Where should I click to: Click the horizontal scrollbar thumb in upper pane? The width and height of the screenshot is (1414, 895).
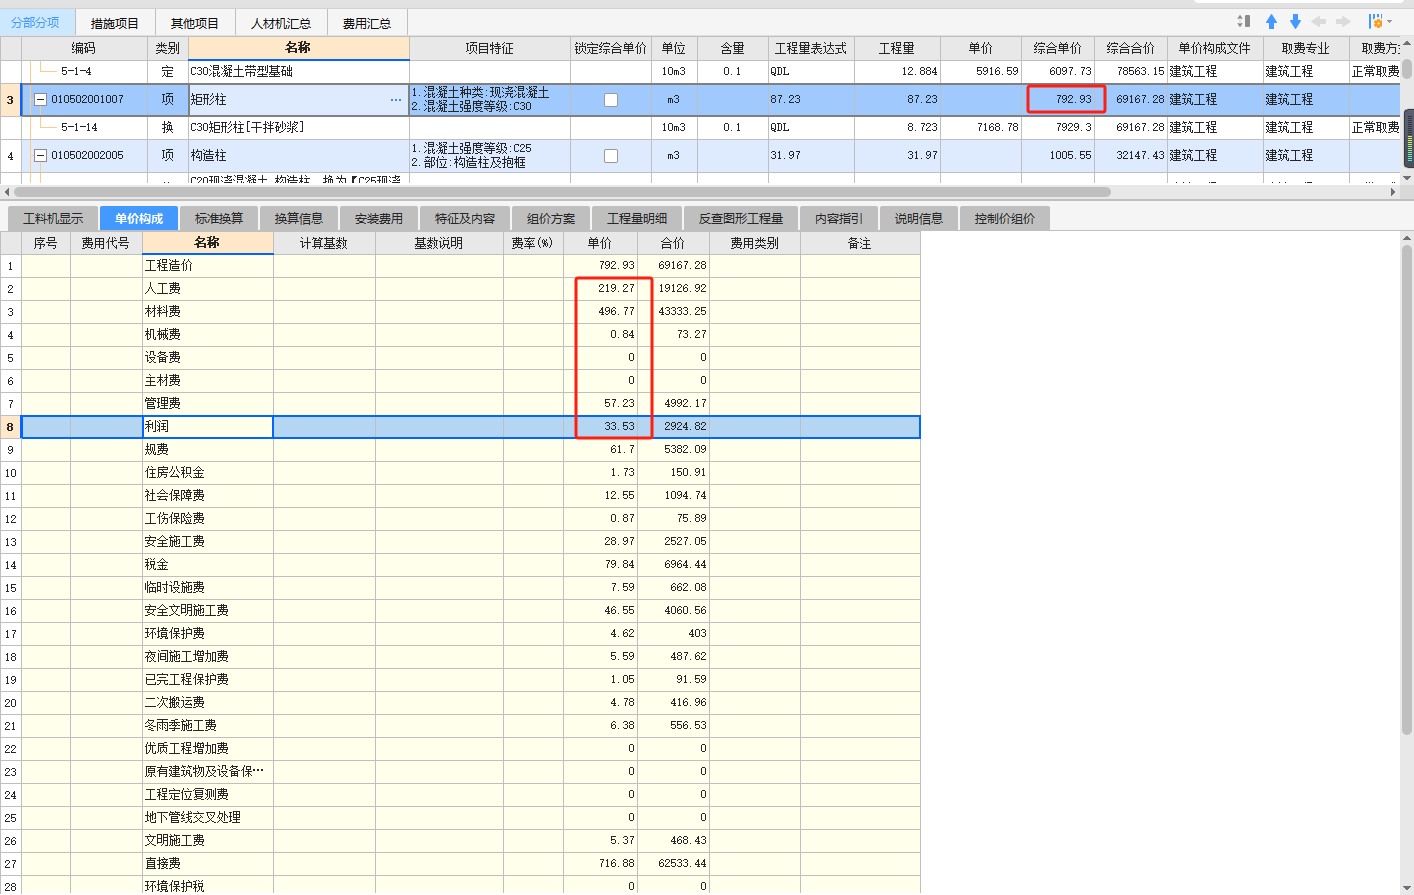point(562,191)
